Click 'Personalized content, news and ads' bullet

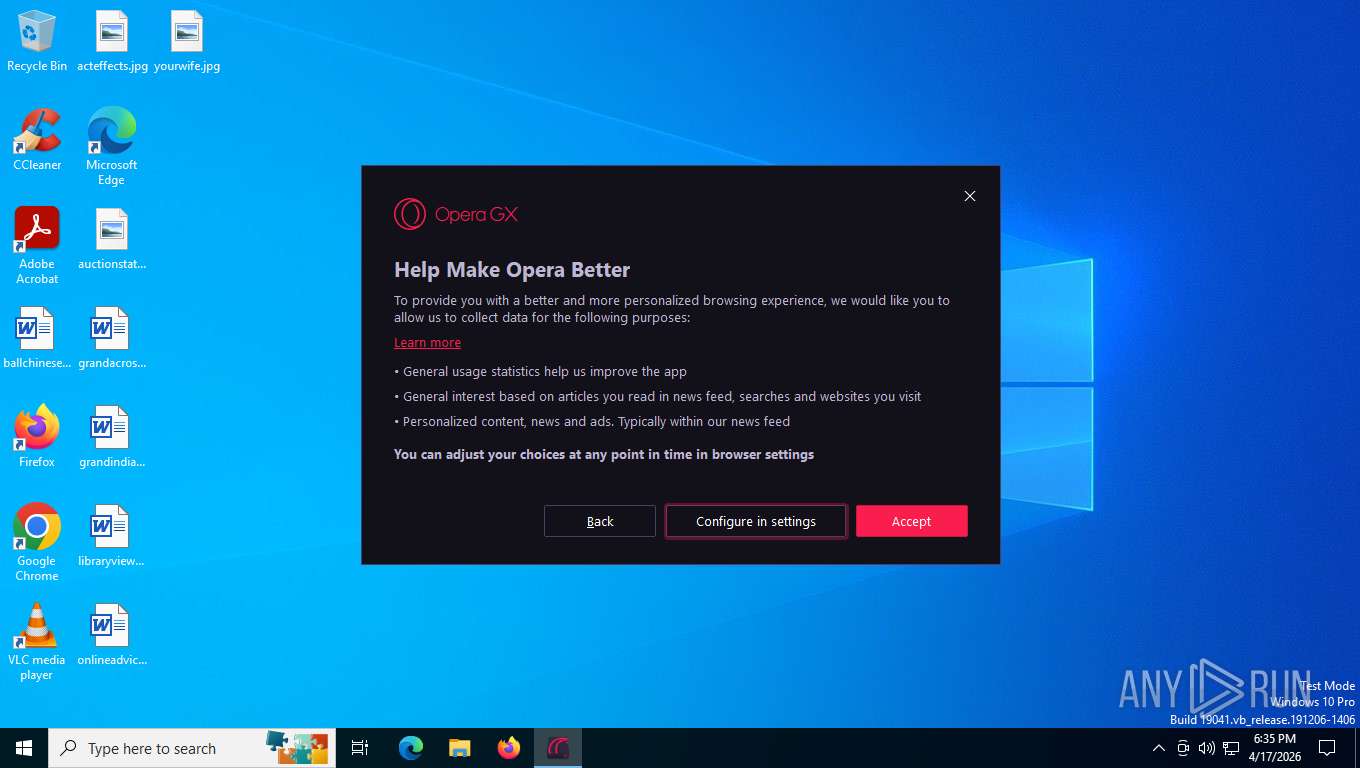592,422
